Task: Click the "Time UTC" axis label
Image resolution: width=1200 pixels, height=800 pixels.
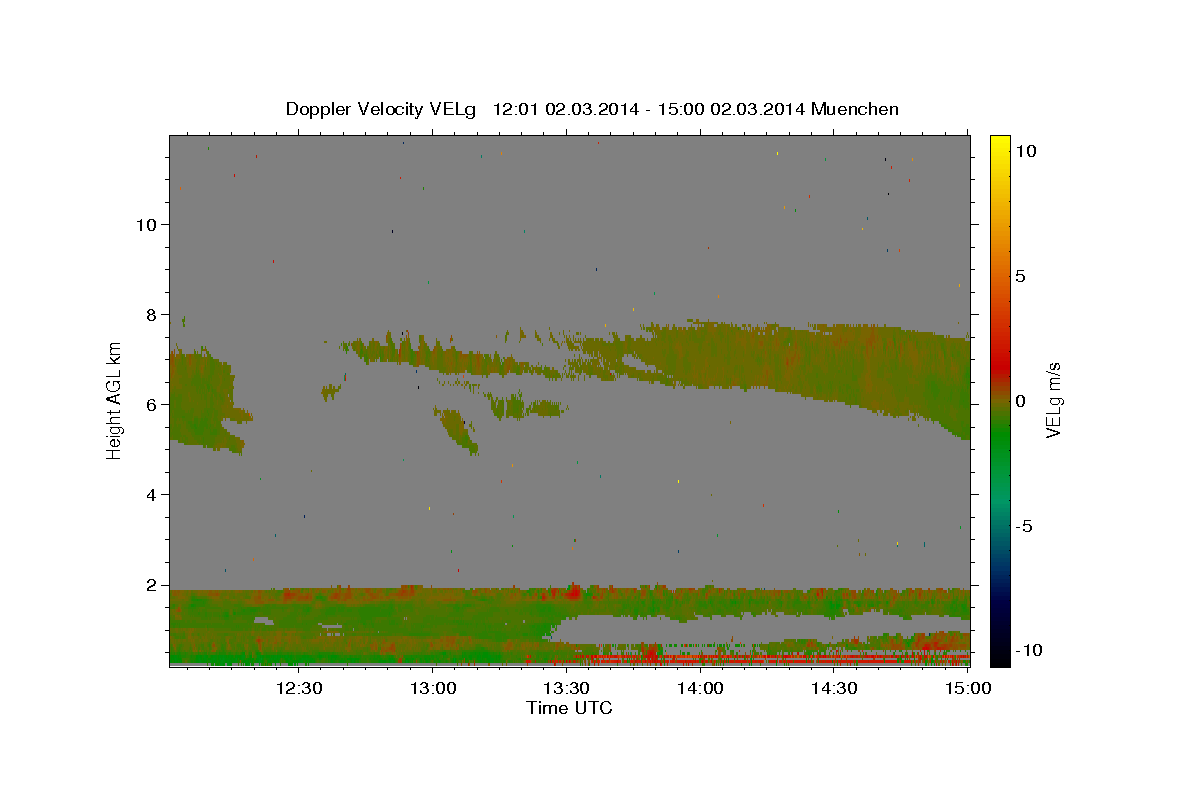Action: [x=569, y=708]
